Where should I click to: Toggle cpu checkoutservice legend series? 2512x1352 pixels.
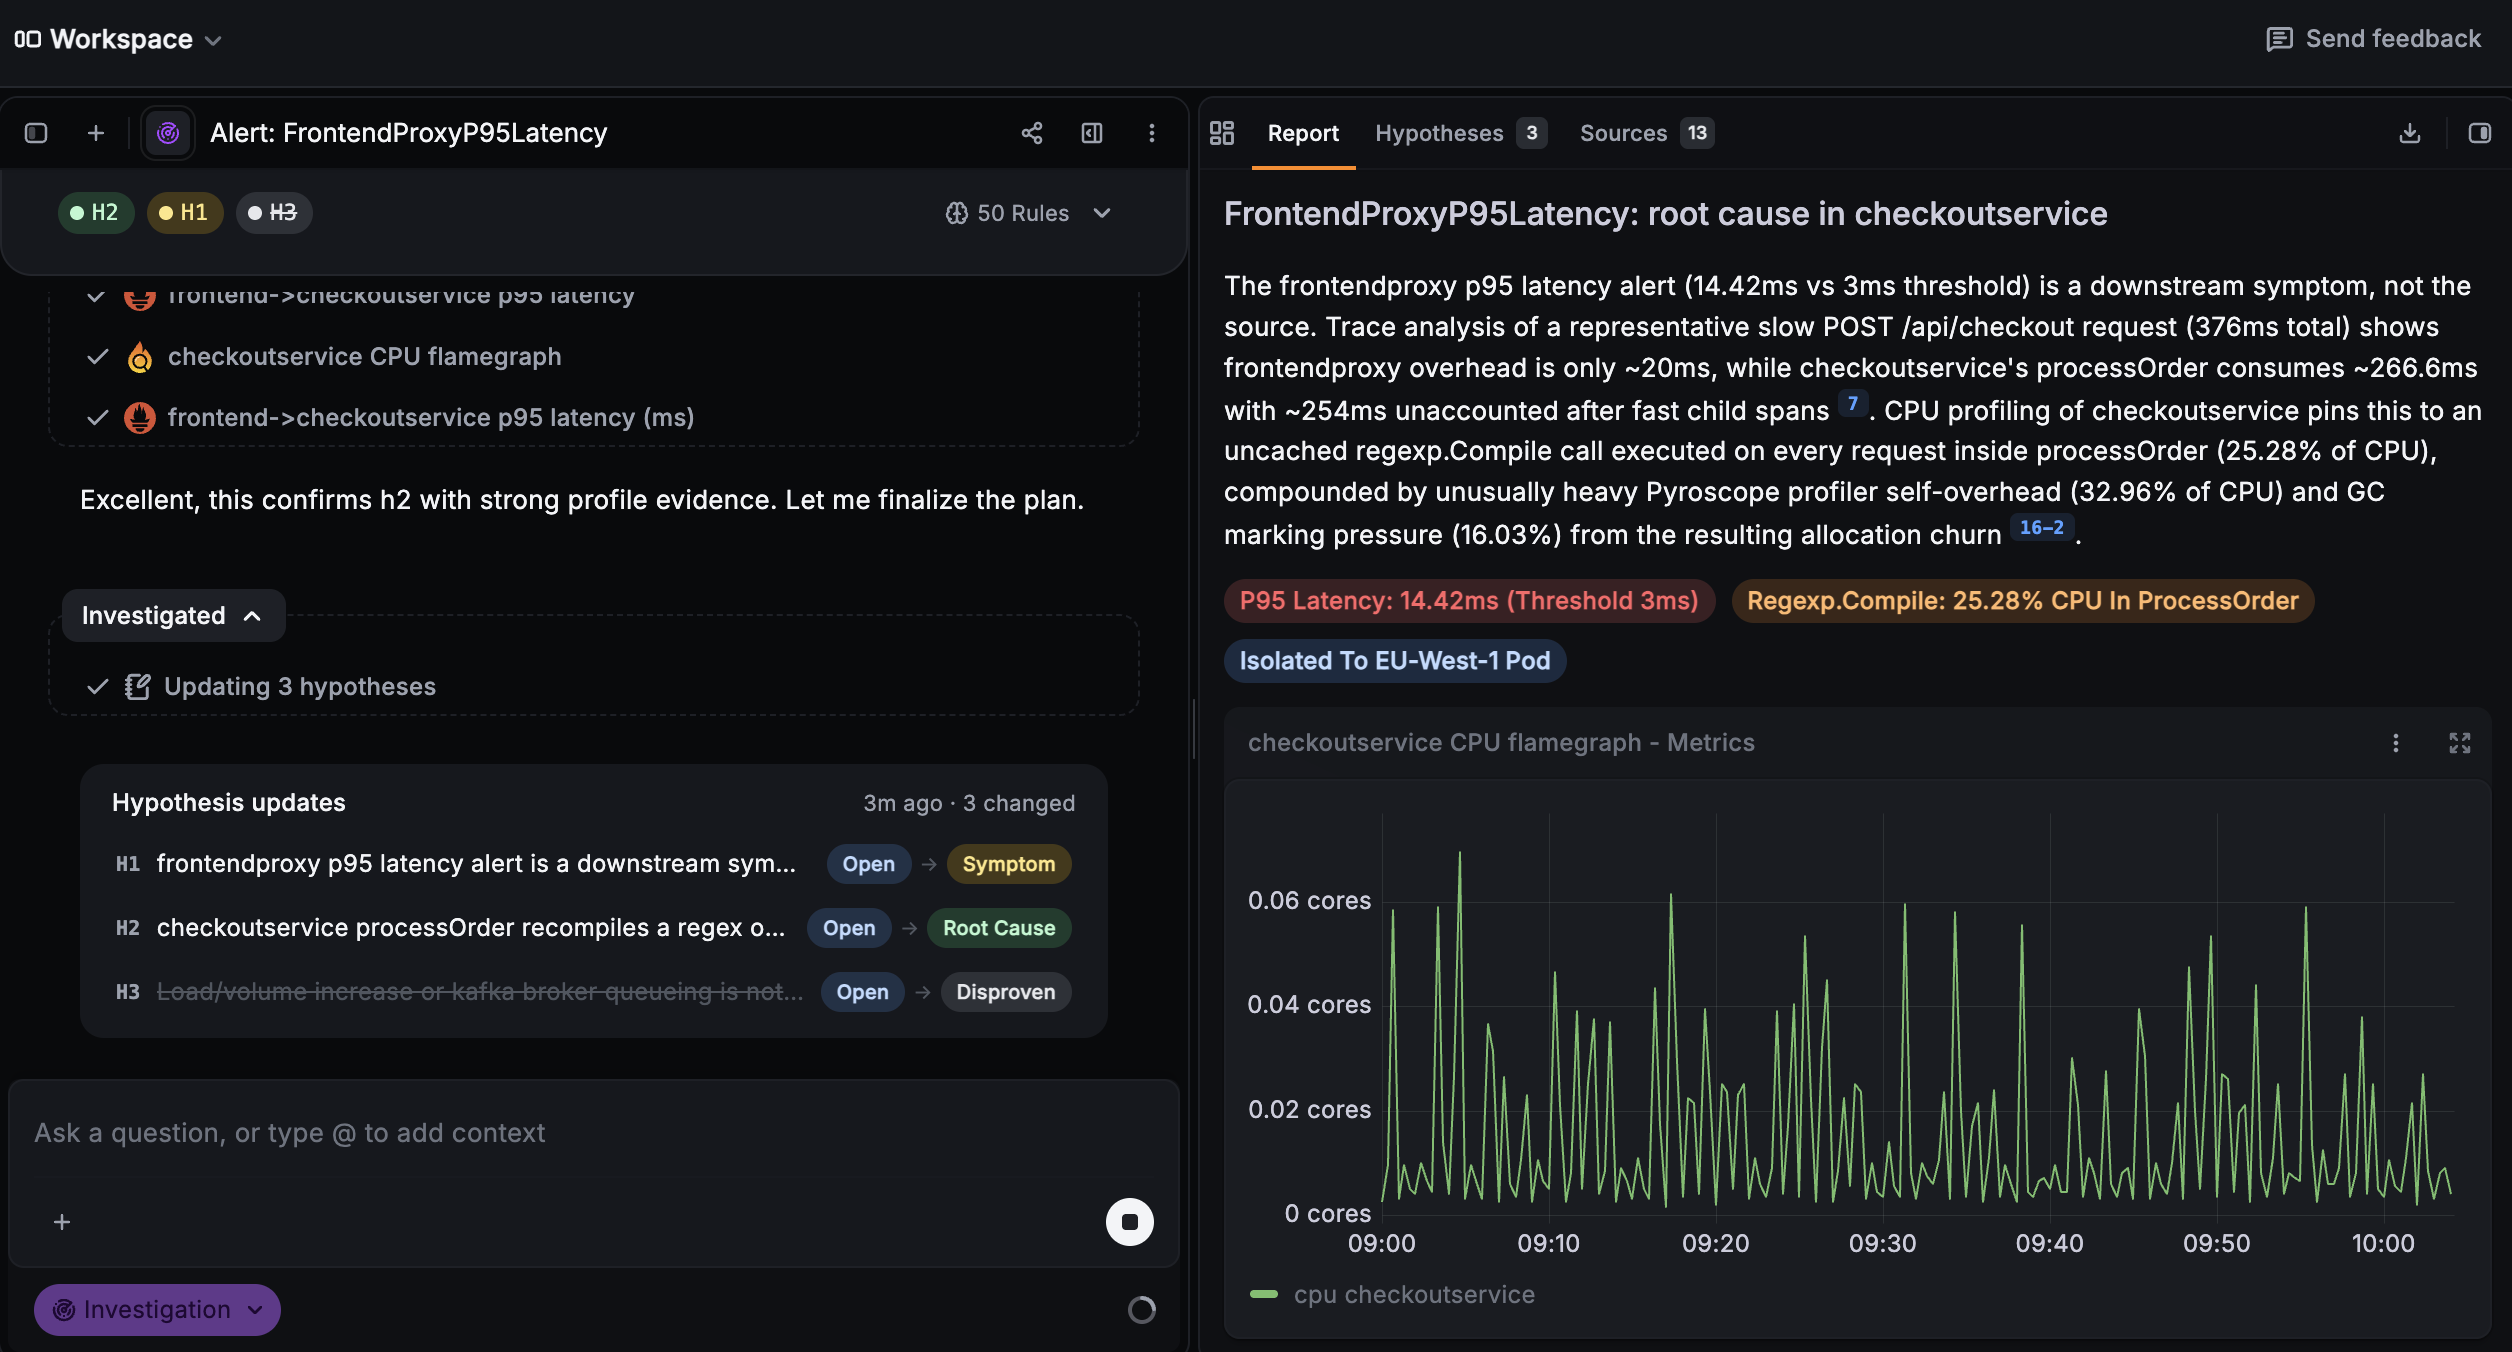(x=1392, y=1294)
